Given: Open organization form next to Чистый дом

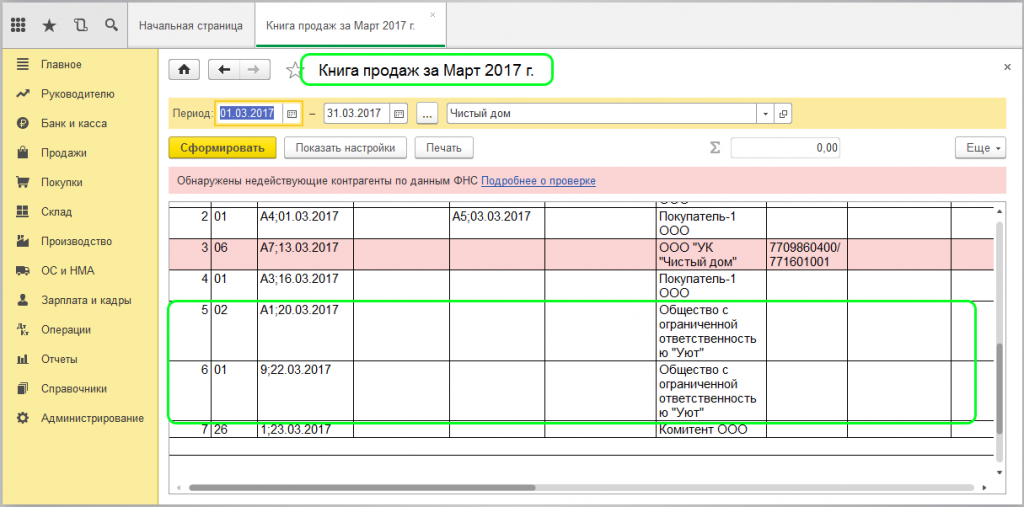Looking at the screenshot, I should (x=783, y=114).
